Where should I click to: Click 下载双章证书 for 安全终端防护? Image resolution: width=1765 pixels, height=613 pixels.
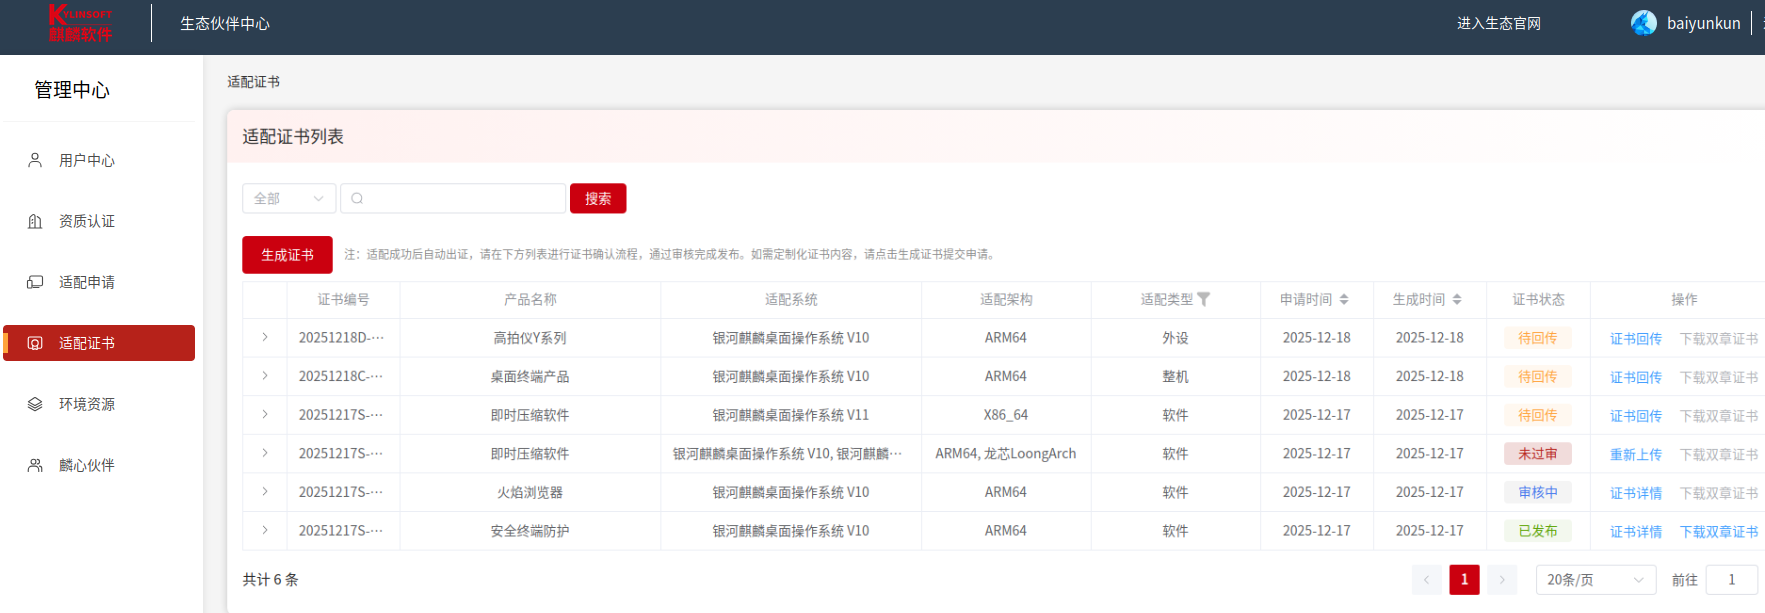point(1718,532)
